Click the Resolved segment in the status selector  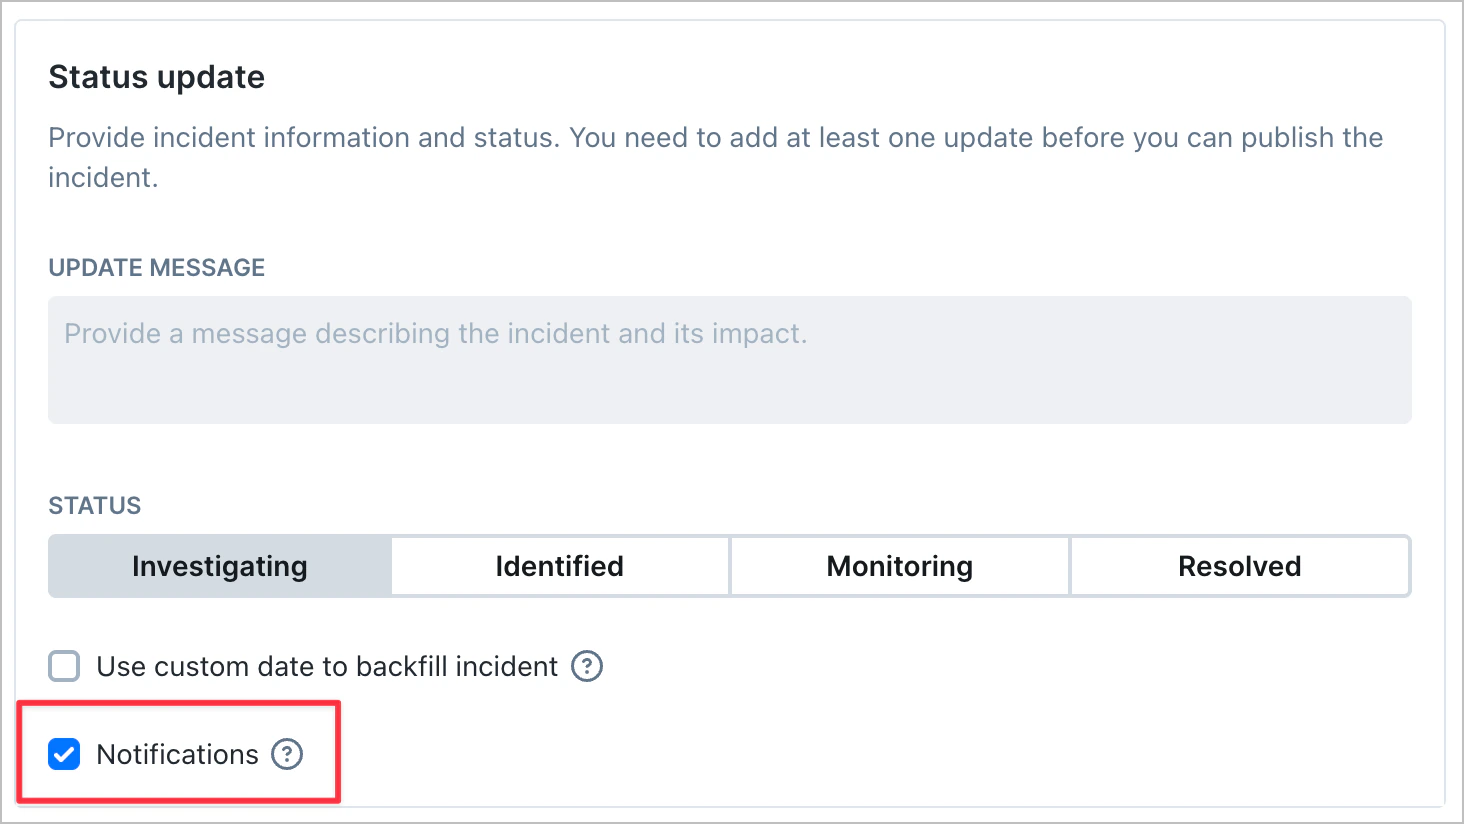tap(1240, 566)
